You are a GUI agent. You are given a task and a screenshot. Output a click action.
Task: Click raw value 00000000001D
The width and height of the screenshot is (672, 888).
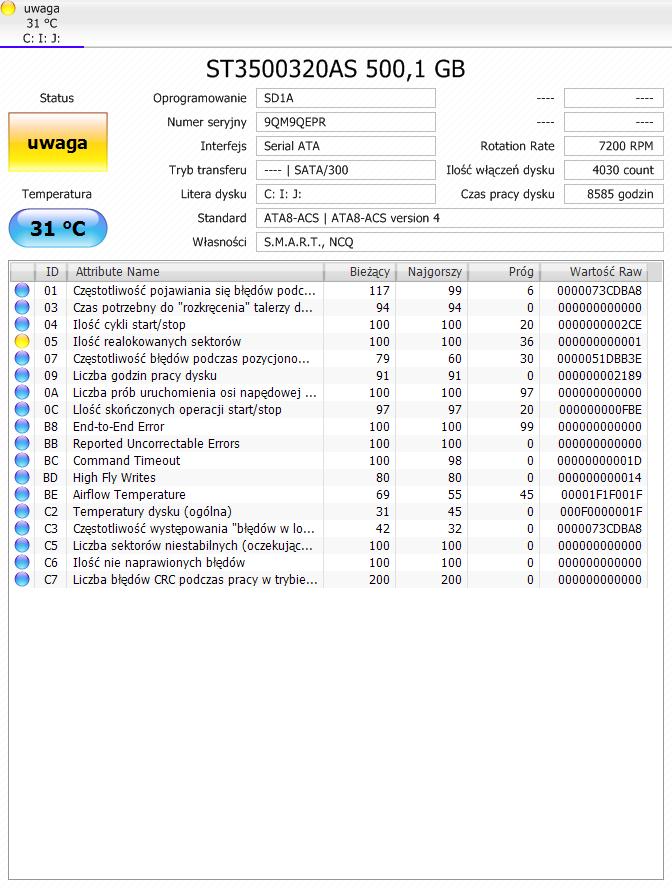pyautogui.click(x=600, y=460)
